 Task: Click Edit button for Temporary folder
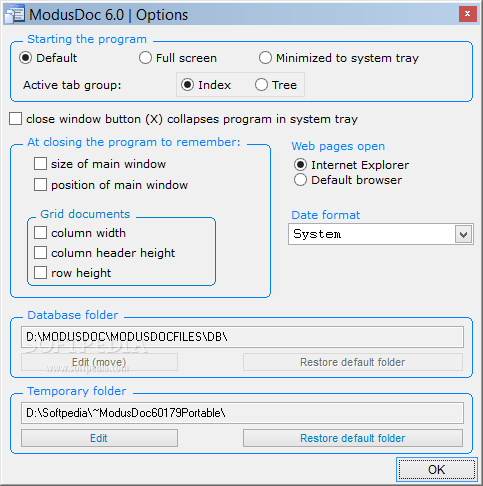click(x=99, y=438)
